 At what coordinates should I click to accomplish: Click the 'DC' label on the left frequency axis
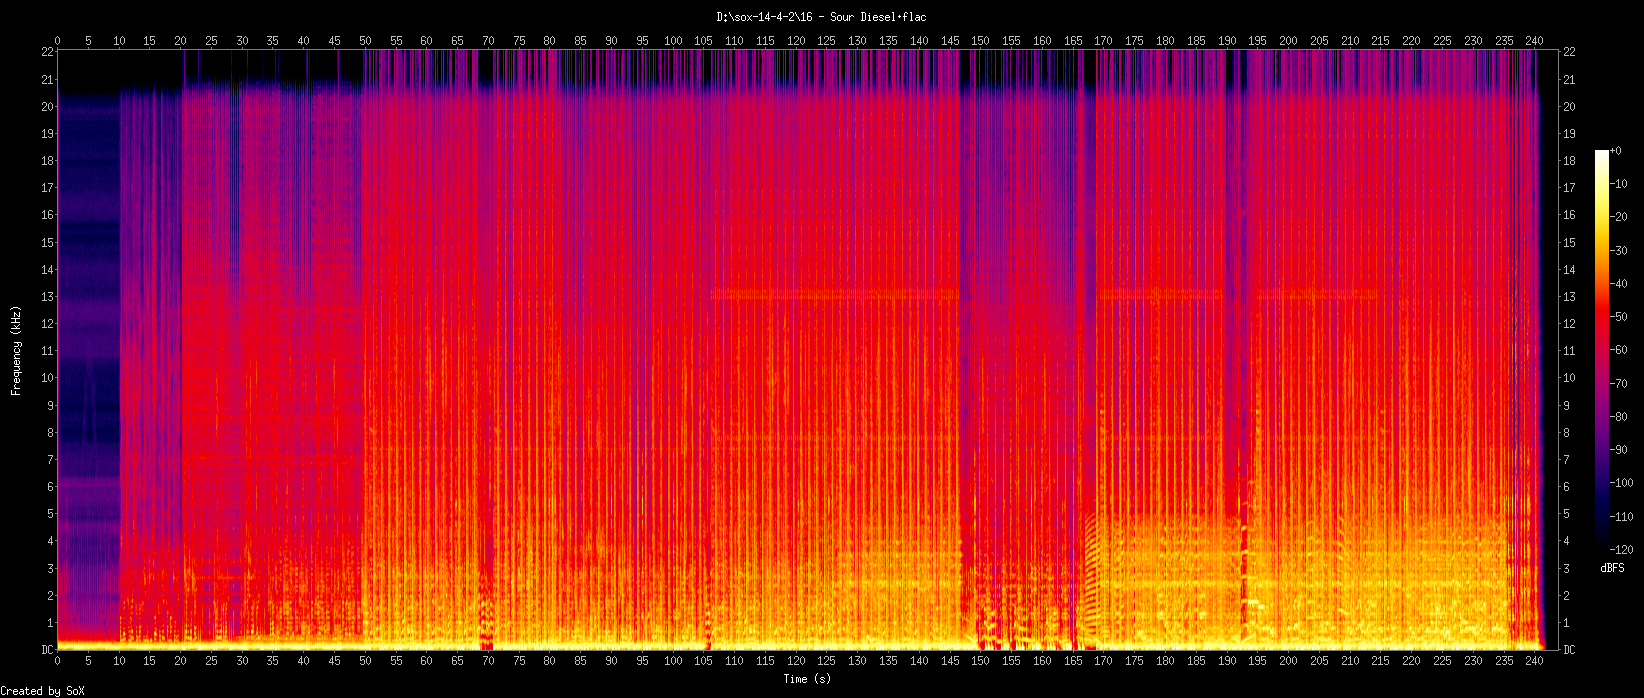(47, 650)
